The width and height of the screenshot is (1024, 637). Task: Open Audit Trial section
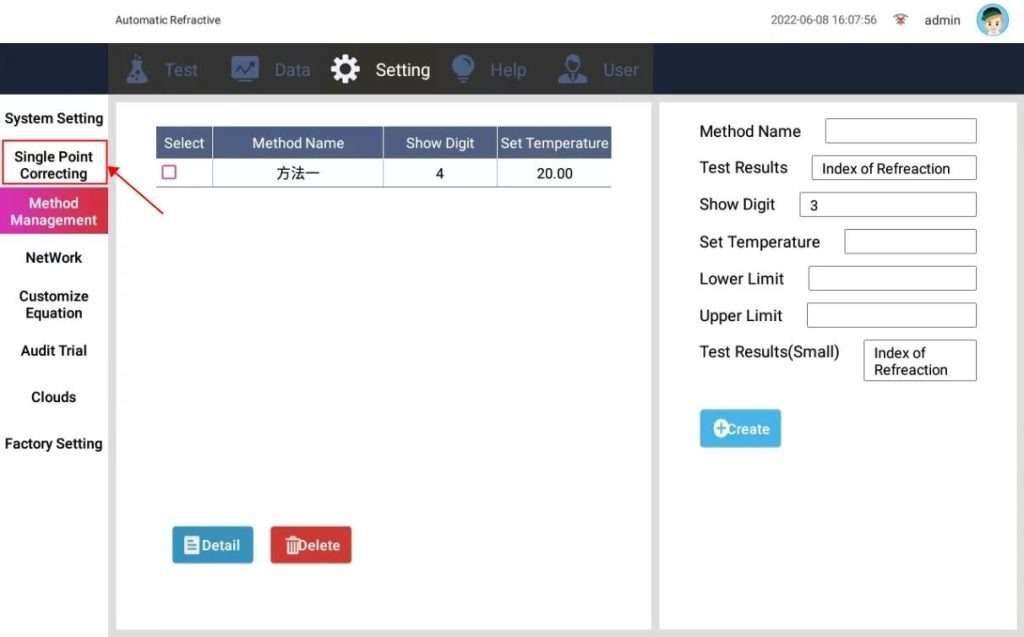[54, 351]
